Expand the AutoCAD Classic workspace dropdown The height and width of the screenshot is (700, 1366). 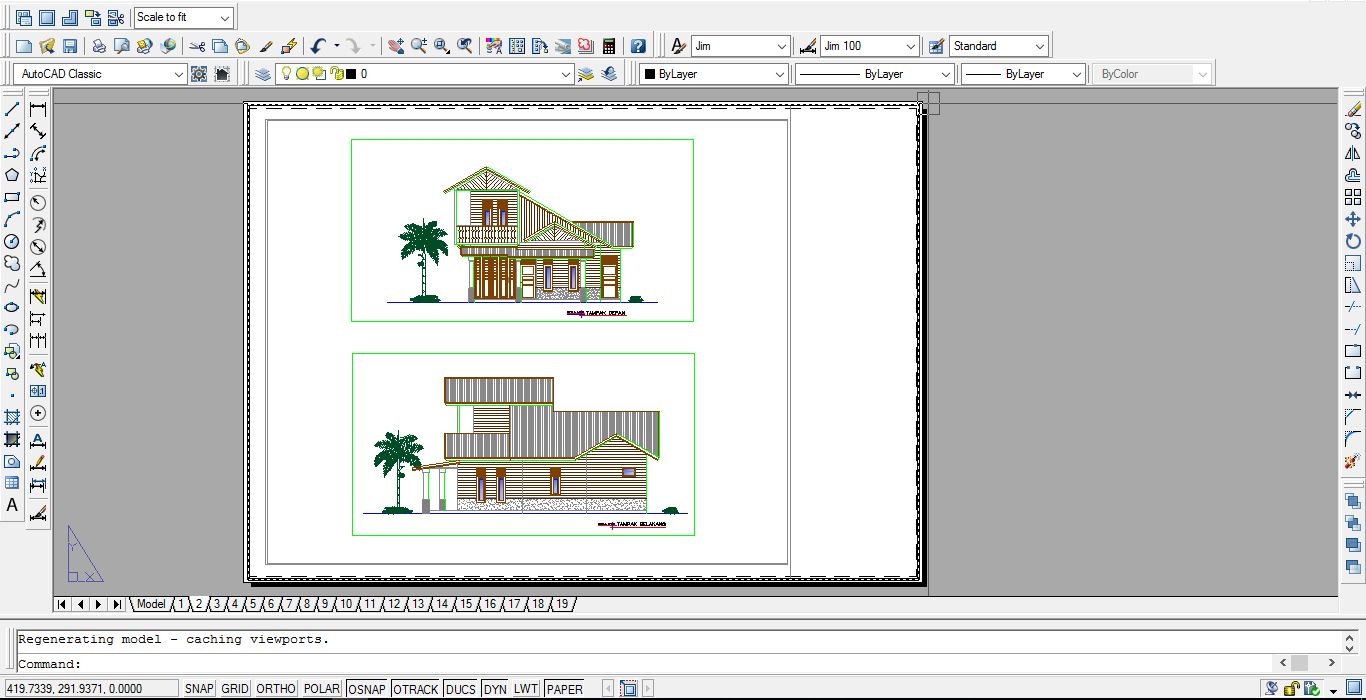tap(179, 74)
